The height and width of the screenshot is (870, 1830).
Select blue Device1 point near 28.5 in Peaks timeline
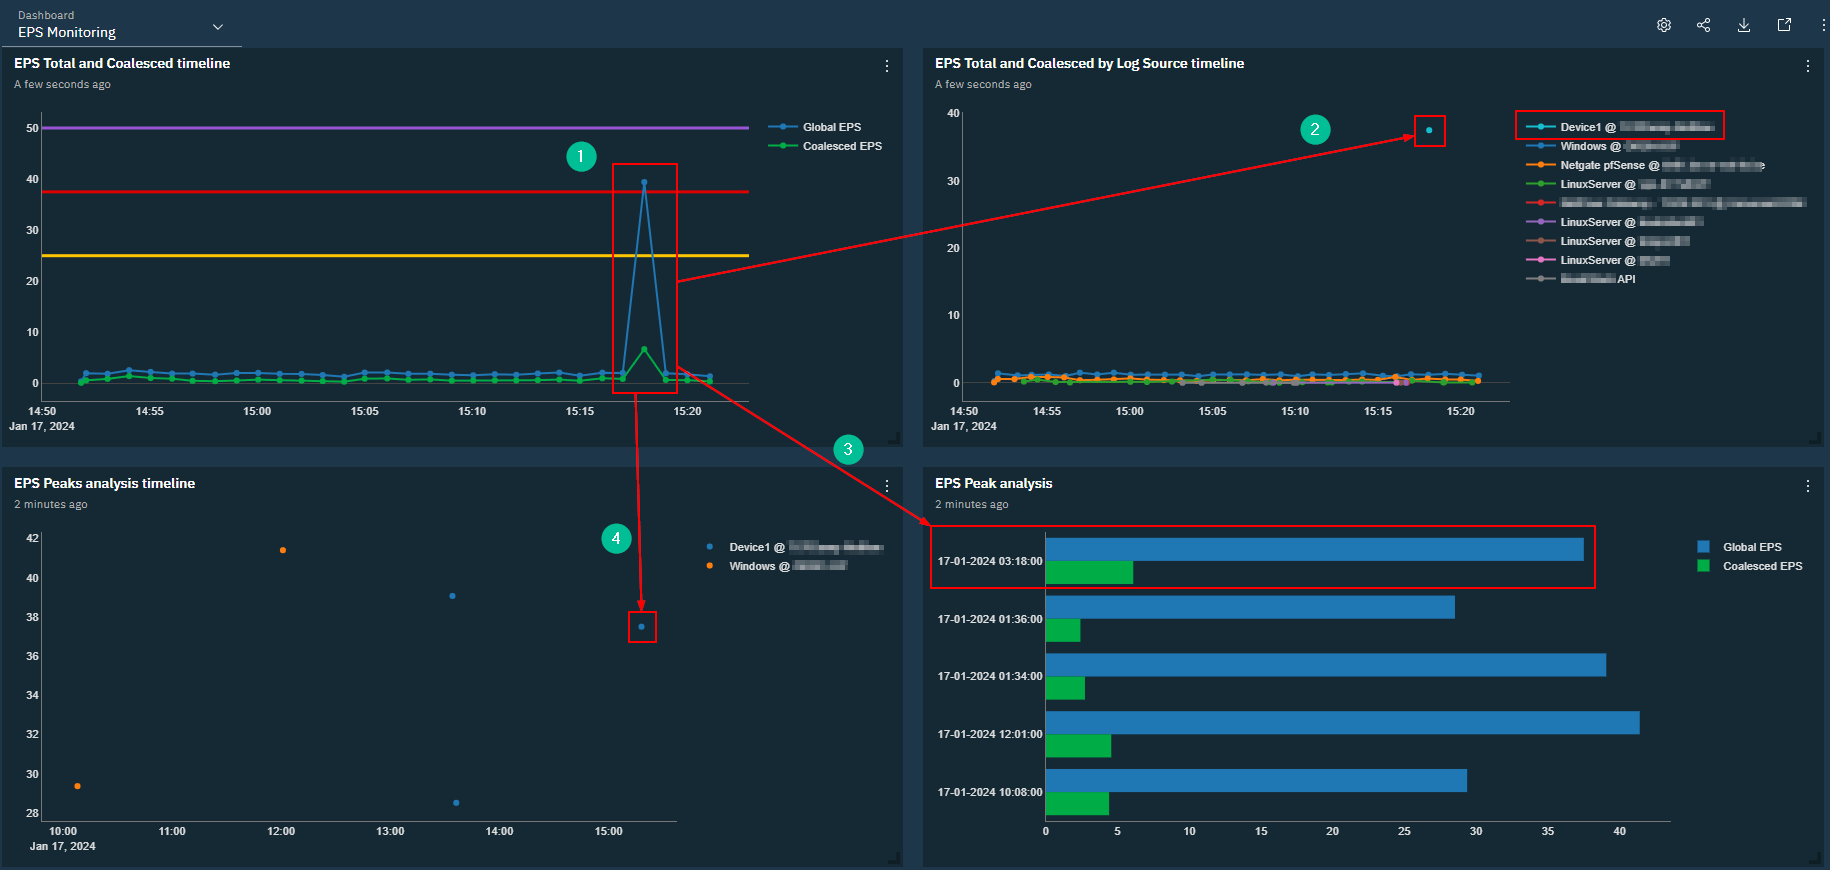(456, 803)
